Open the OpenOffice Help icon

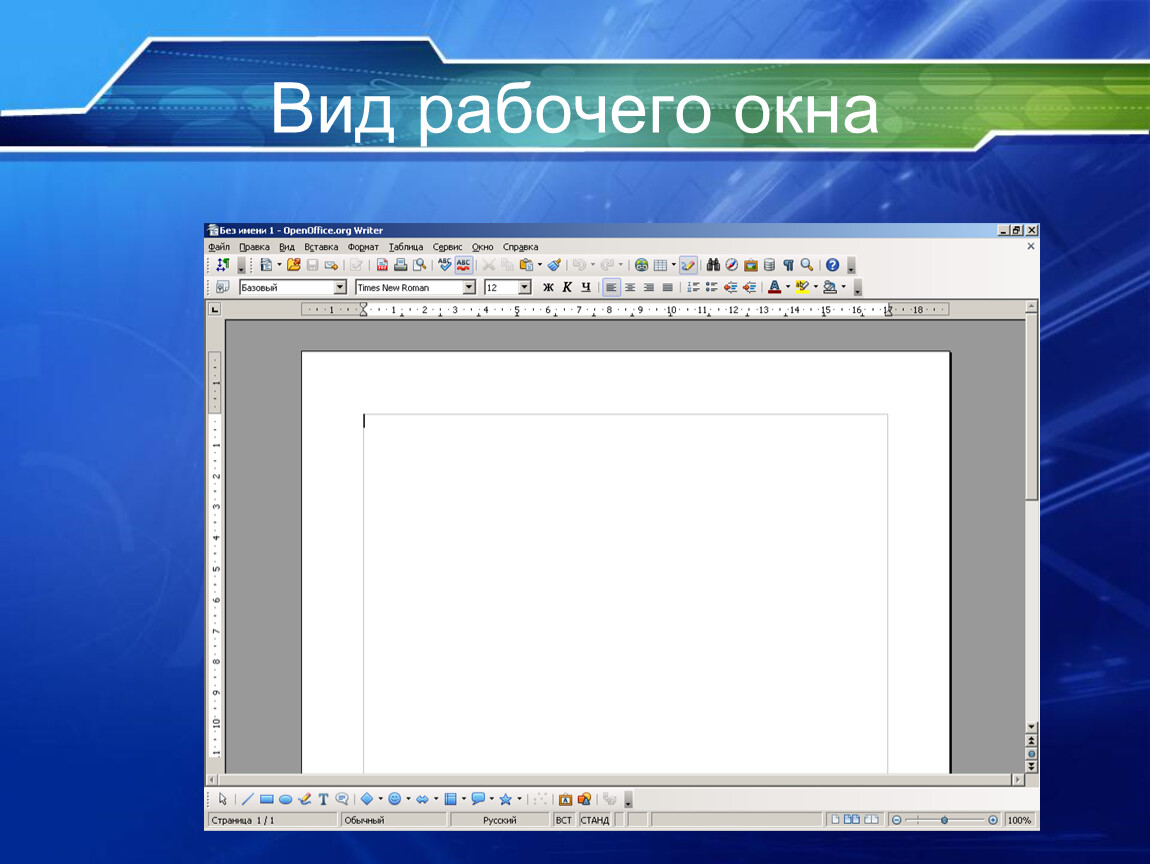[x=832, y=265]
